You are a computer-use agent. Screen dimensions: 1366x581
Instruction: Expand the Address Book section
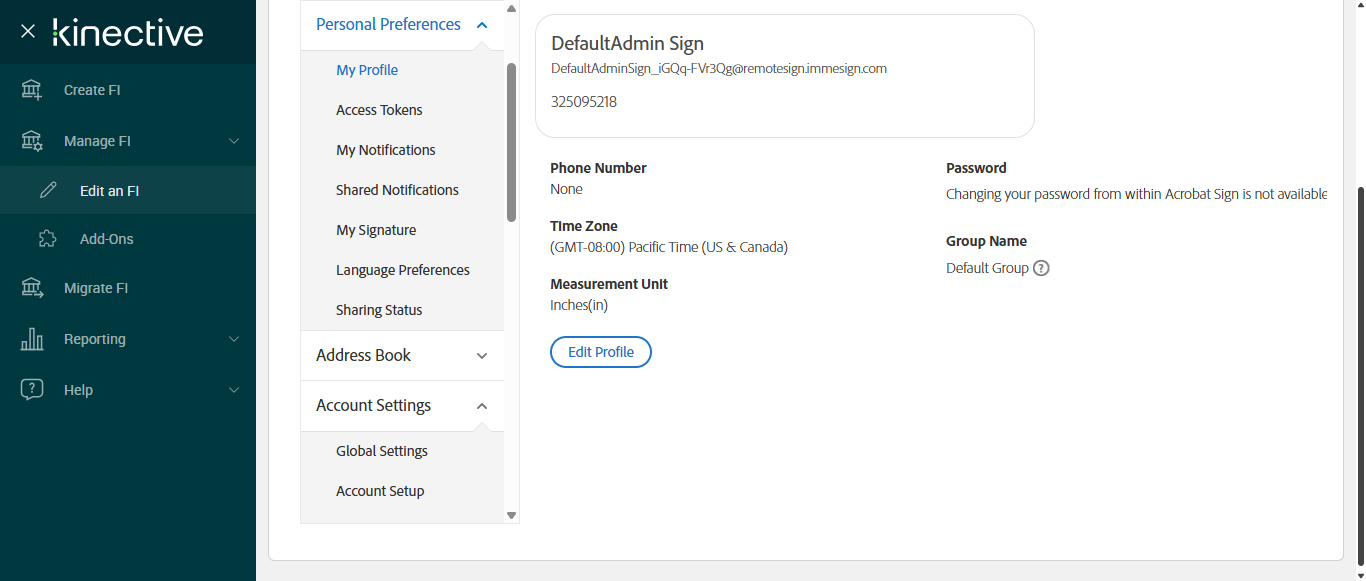pos(482,356)
